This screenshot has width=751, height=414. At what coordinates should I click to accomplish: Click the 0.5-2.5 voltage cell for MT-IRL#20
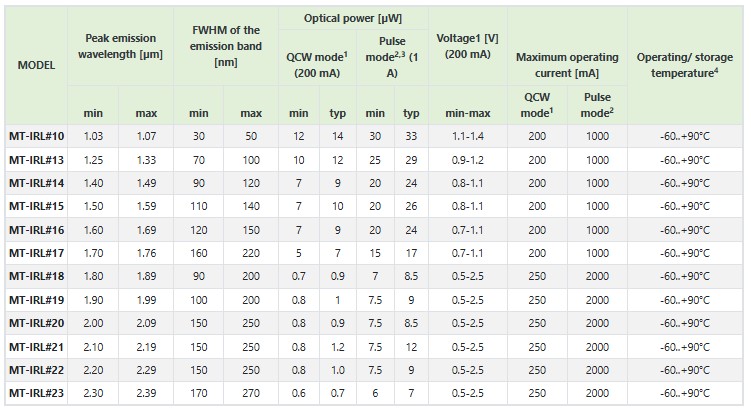click(x=467, y=323)
